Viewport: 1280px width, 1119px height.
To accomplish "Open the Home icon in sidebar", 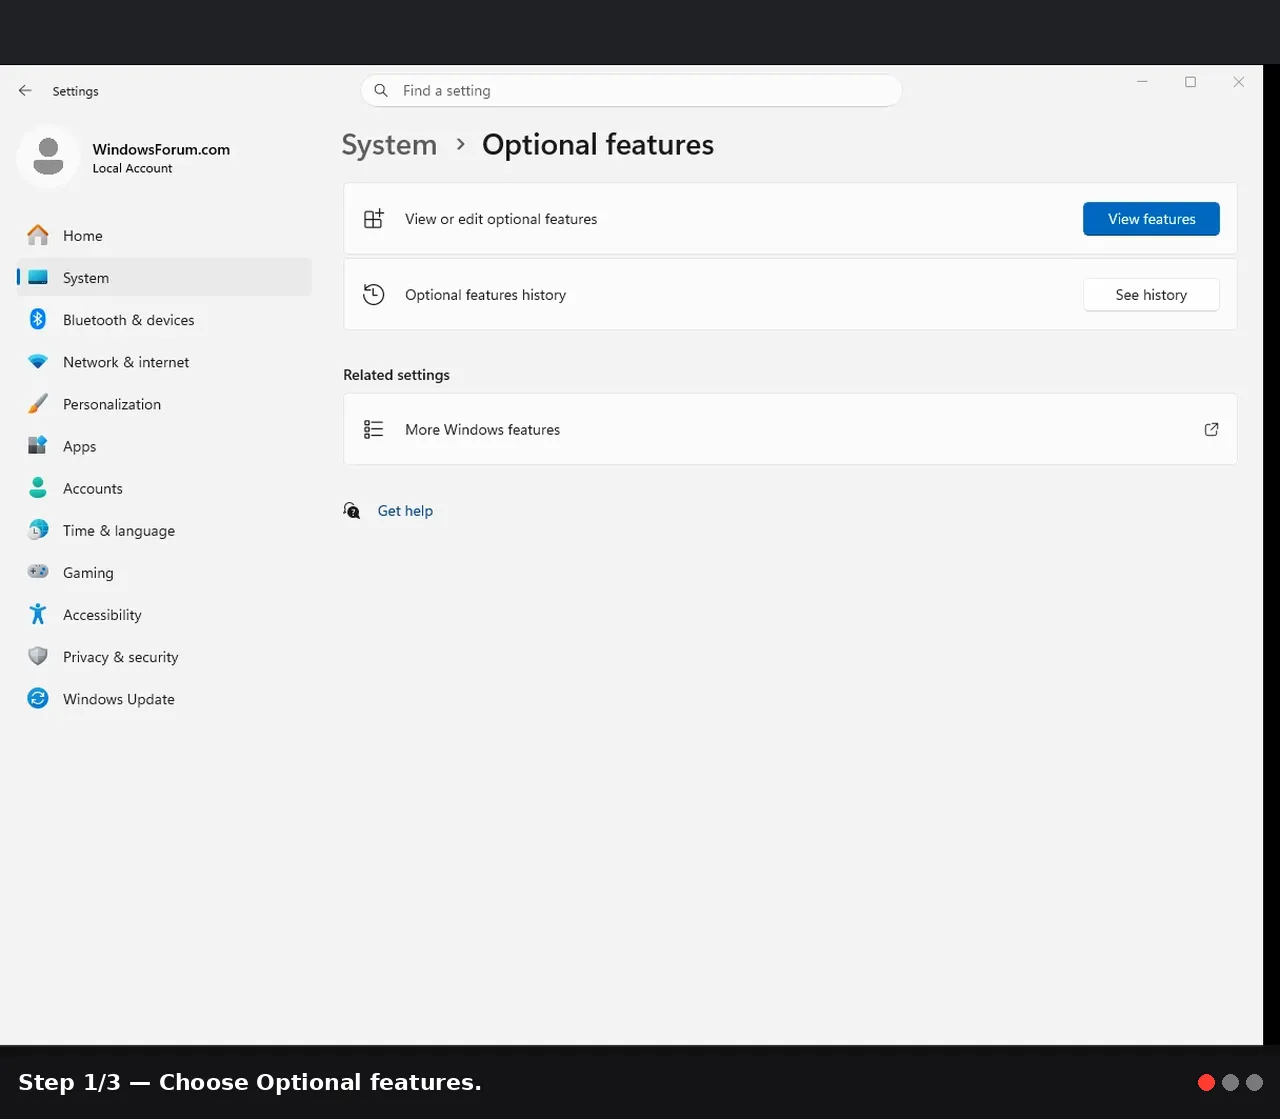I will point(38,235).
